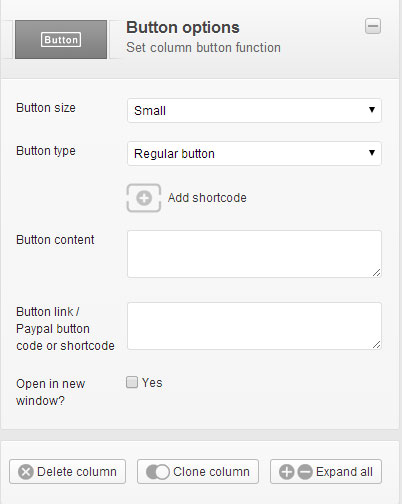Click the Button preview thumbnail in header
This screenshot has height=504, width=402.
coord(61,39)
